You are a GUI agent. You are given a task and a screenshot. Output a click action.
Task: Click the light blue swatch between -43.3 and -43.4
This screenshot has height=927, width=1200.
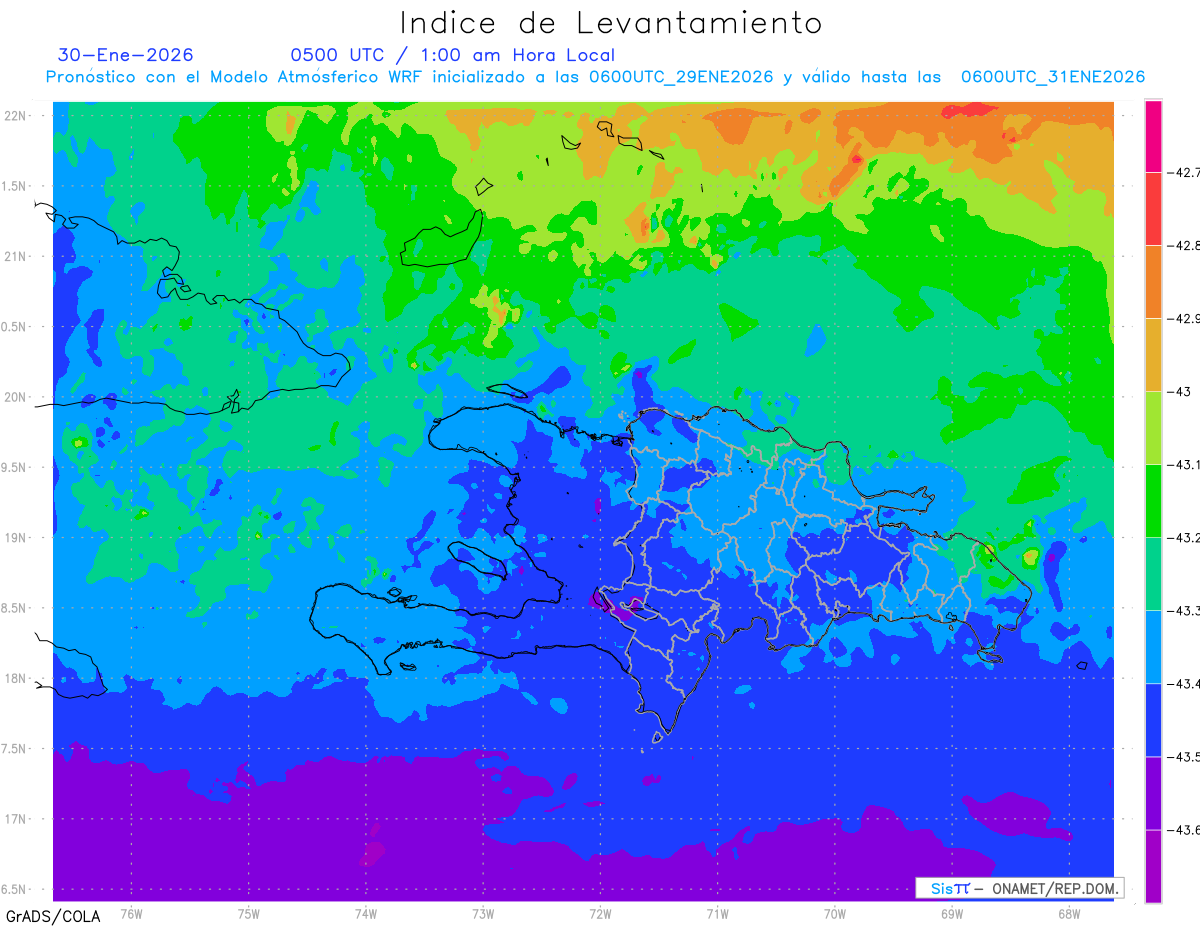tap(1153, 646)
